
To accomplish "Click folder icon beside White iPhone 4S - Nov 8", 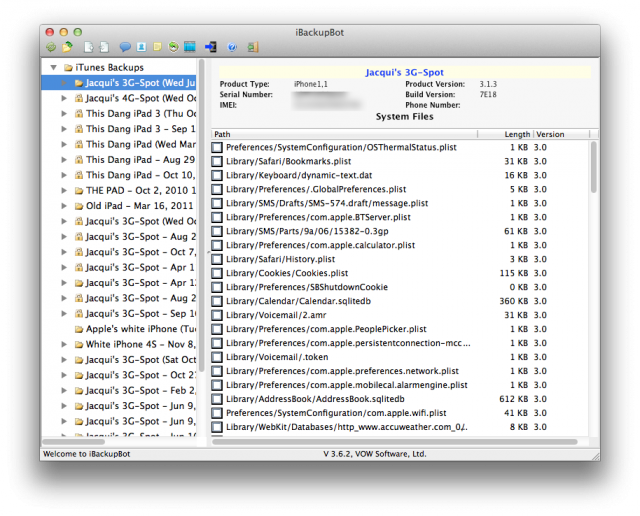I will (x=79, y=345).
